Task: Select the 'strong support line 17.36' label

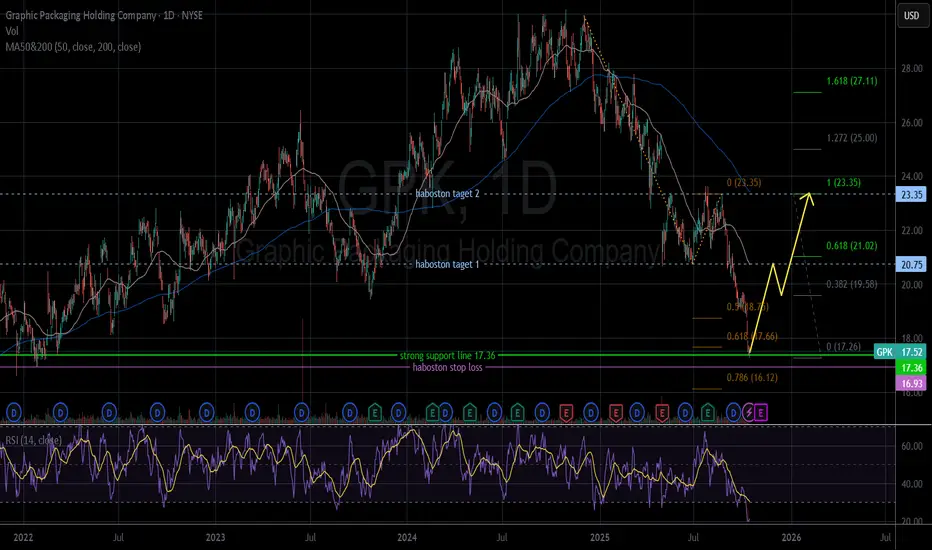Action: tap(453, 355)
